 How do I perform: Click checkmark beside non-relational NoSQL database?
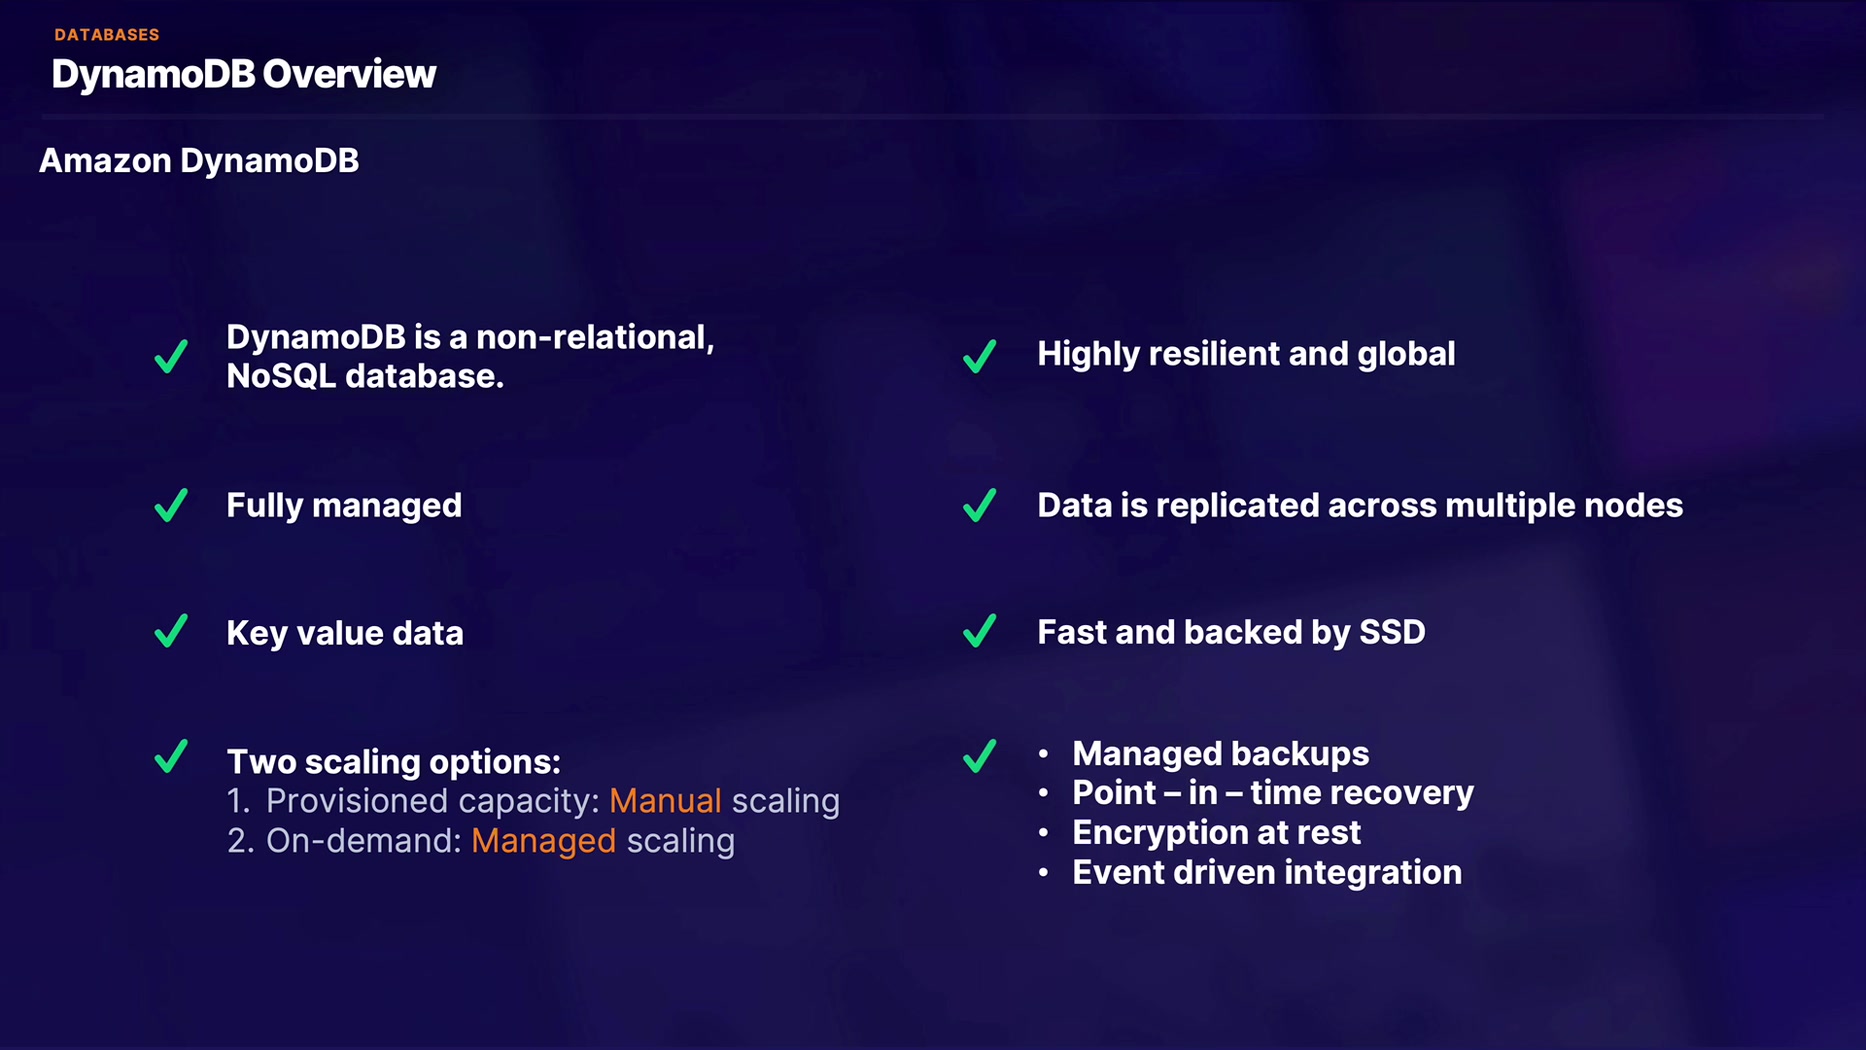pos(171,356)
